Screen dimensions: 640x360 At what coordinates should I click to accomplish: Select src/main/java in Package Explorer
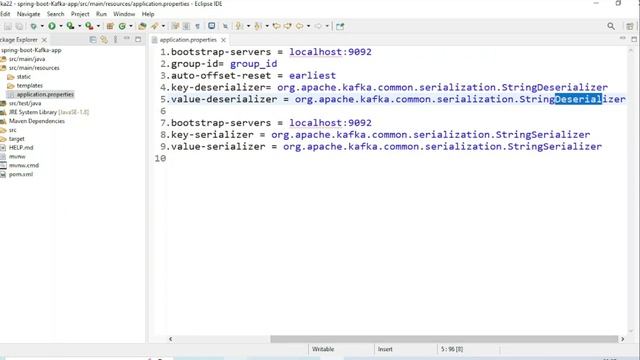[27, 59]
